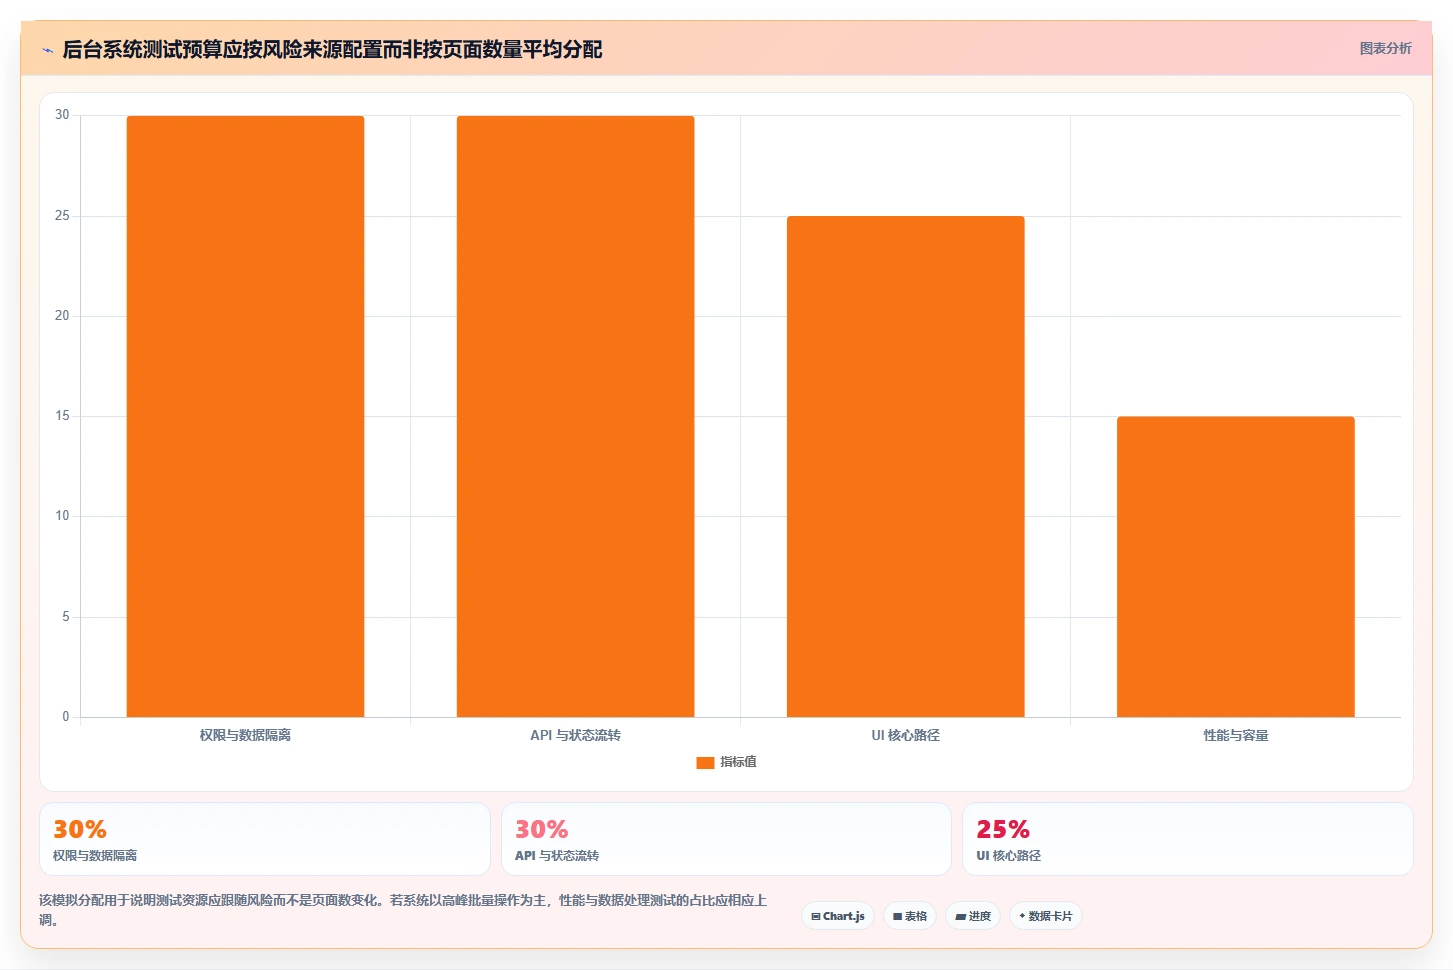
Task: Click the y-axis value 30
Action: (x=62, y=115)
